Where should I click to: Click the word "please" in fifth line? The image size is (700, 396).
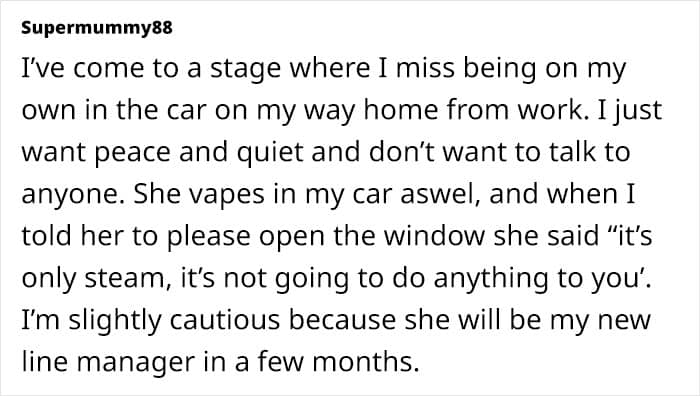click(x=208, y=238)
